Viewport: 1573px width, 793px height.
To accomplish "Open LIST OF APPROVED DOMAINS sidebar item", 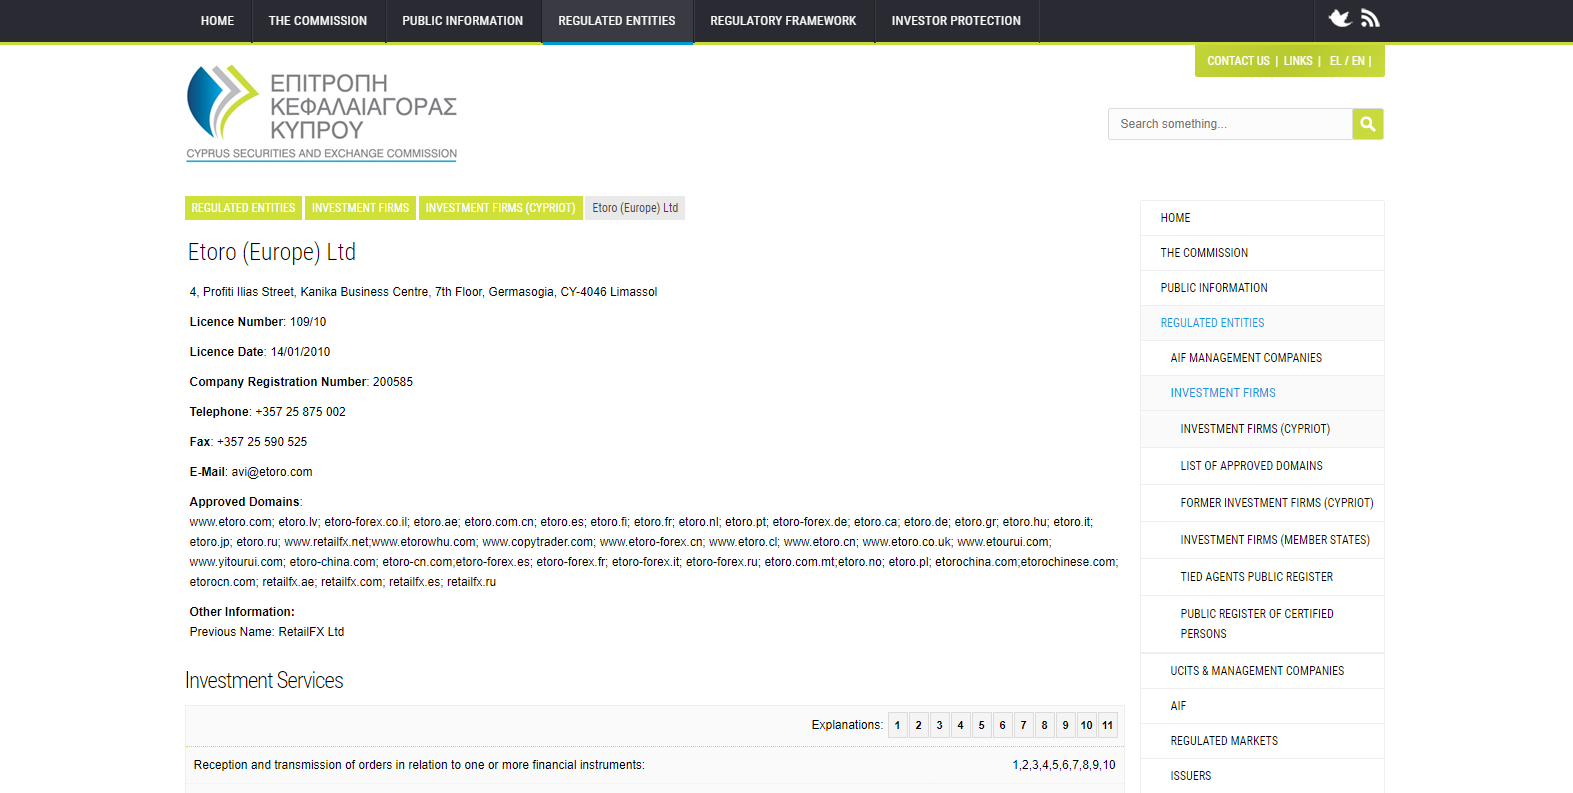I will (x=1262, y=466).
